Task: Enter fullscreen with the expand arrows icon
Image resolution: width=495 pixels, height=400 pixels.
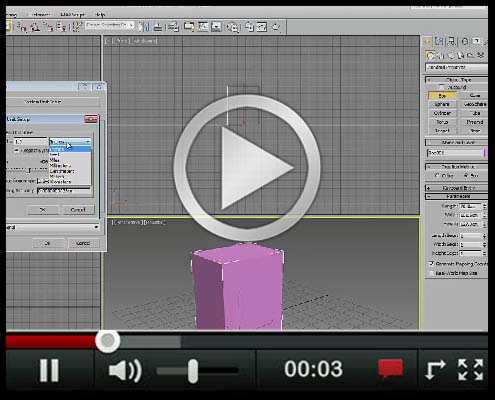Action: tap(470, 370)
